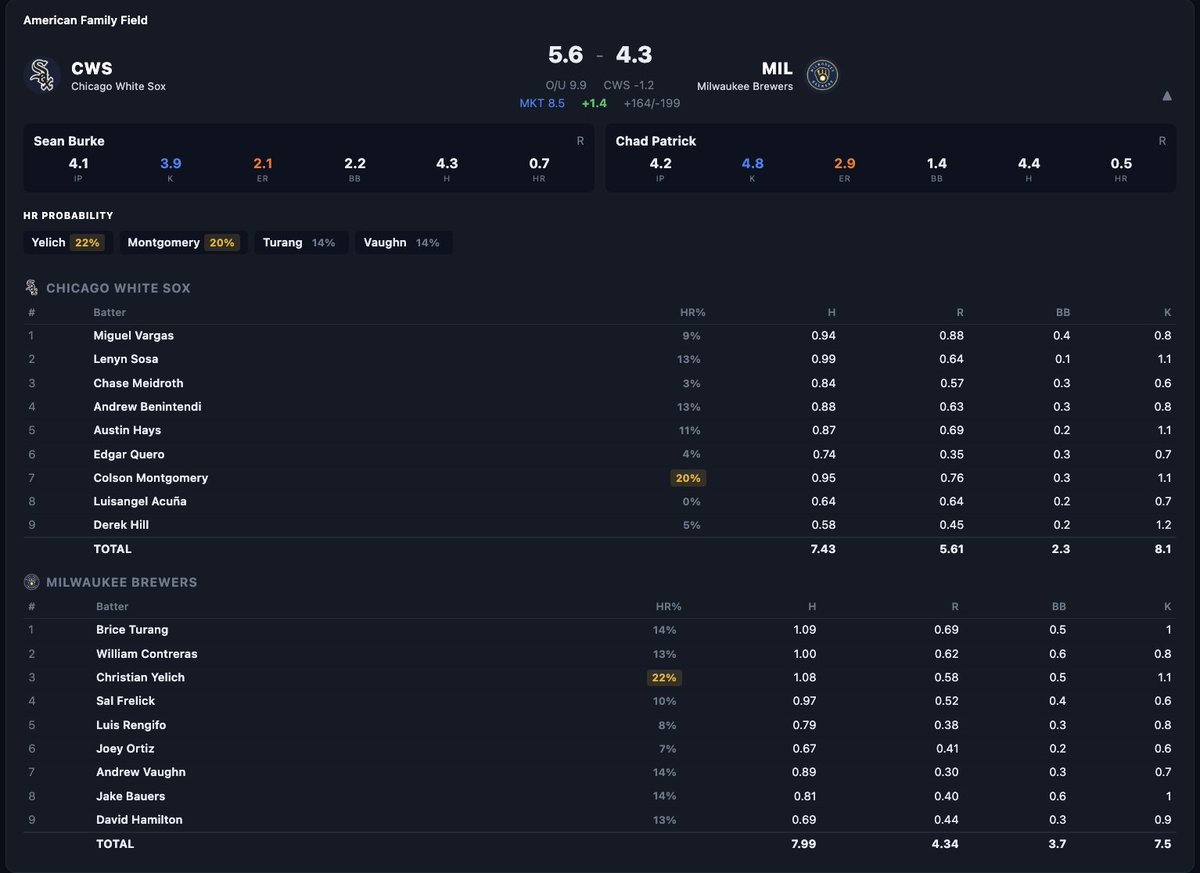Click the small Brewers icon beside lineup heading
Image resolution: width=1200 pixels, height=873 pixels.
pos(32,582)
